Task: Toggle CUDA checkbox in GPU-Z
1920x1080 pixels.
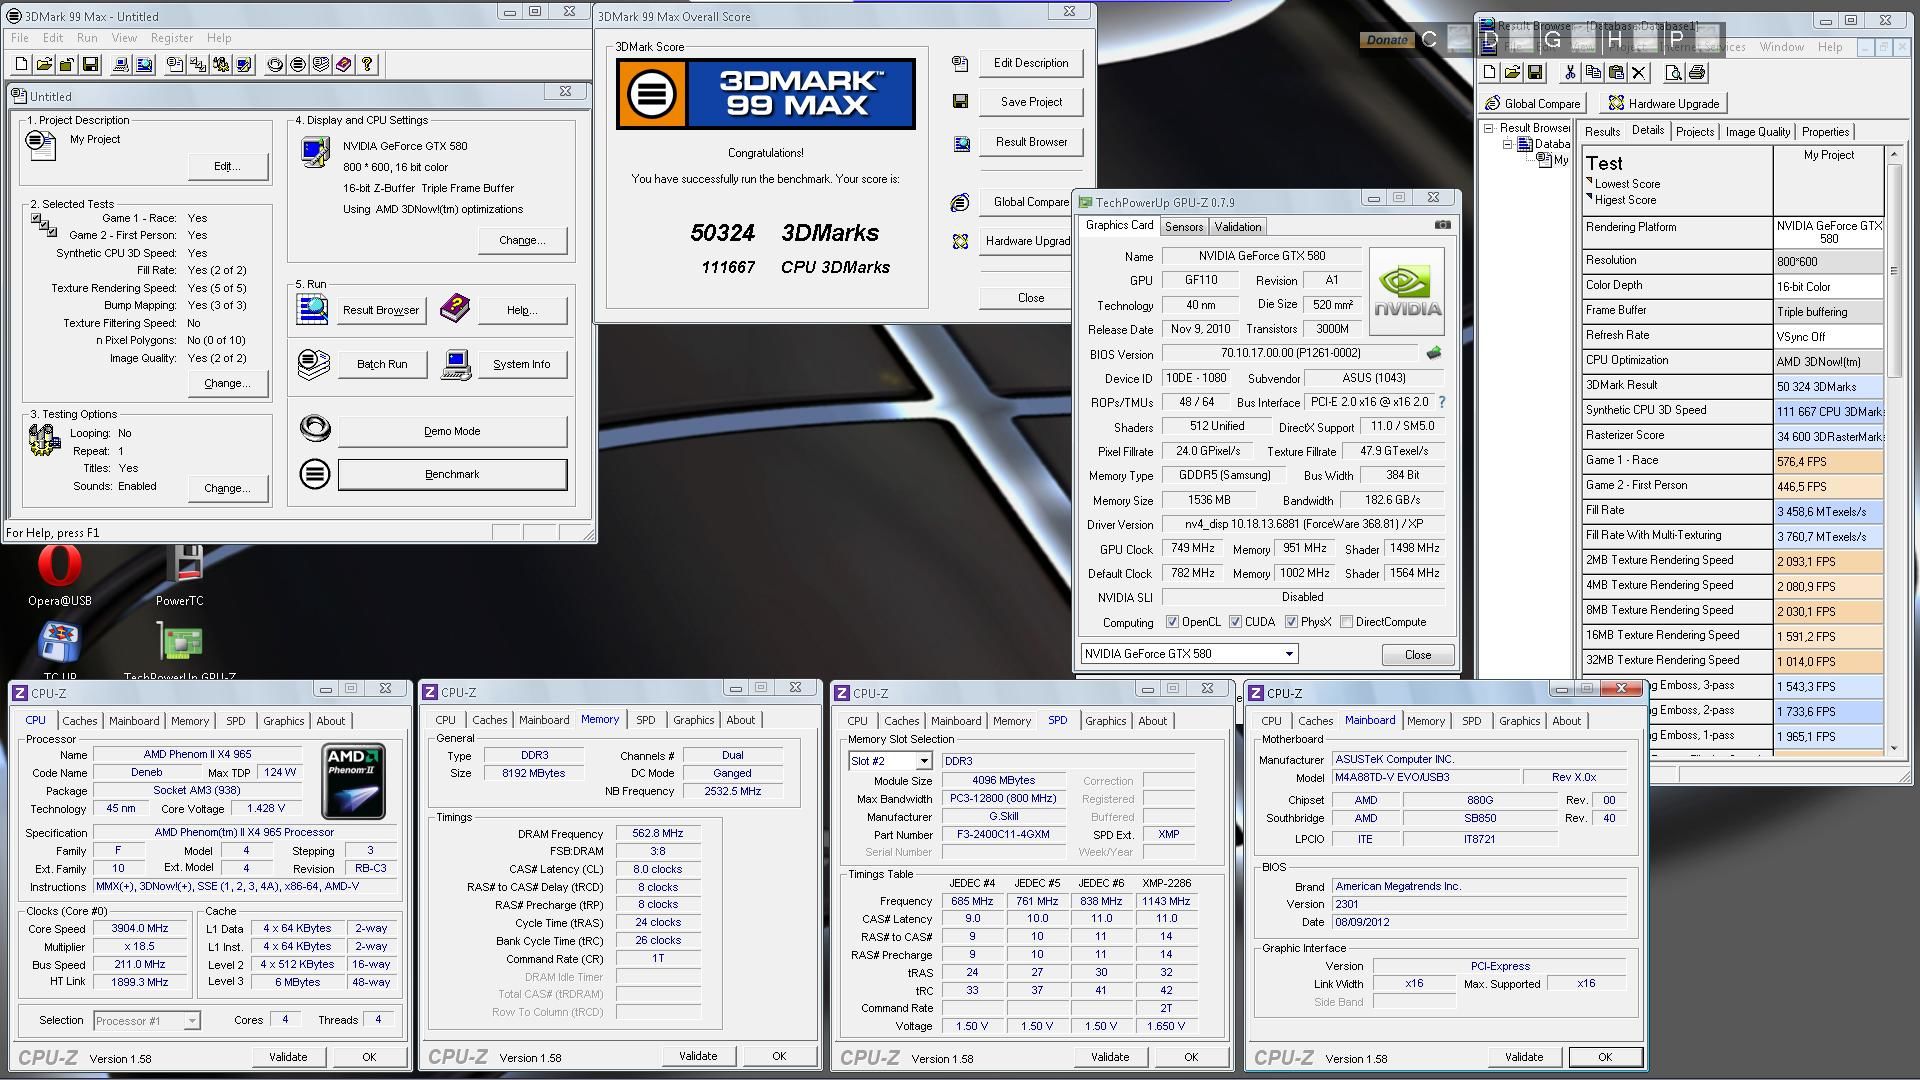Action: (1236, 622)
